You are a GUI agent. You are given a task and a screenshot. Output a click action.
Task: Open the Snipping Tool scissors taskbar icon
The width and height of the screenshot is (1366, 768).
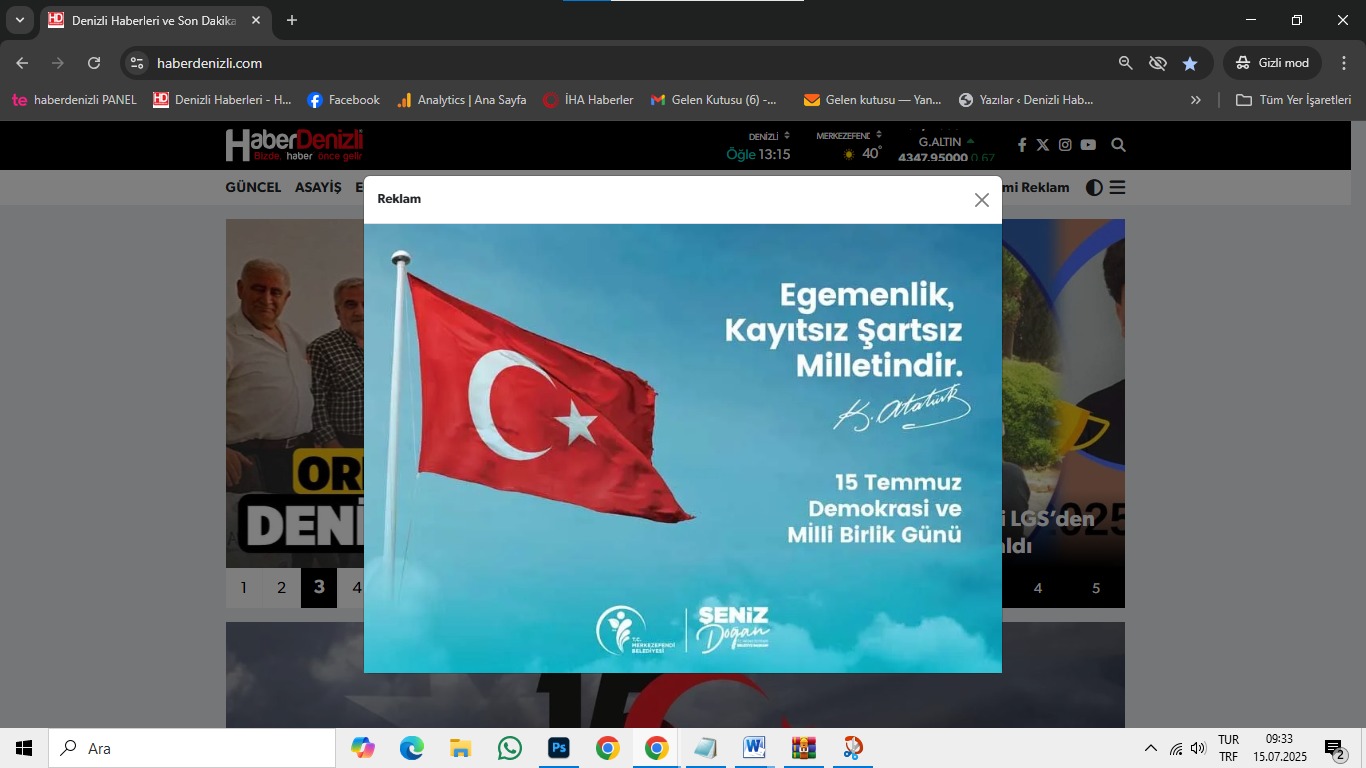tap(852, 748)
